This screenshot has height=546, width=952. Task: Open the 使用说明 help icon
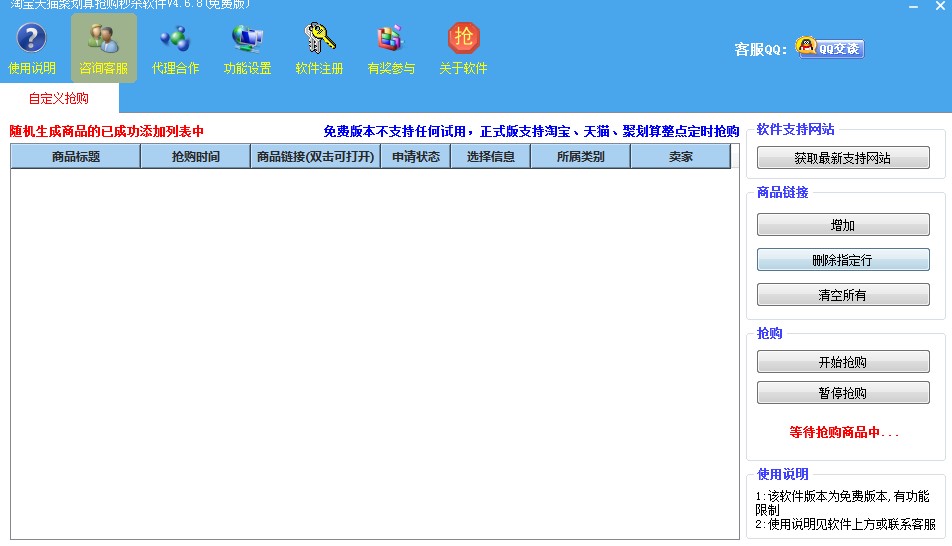(x=32, y=49)
